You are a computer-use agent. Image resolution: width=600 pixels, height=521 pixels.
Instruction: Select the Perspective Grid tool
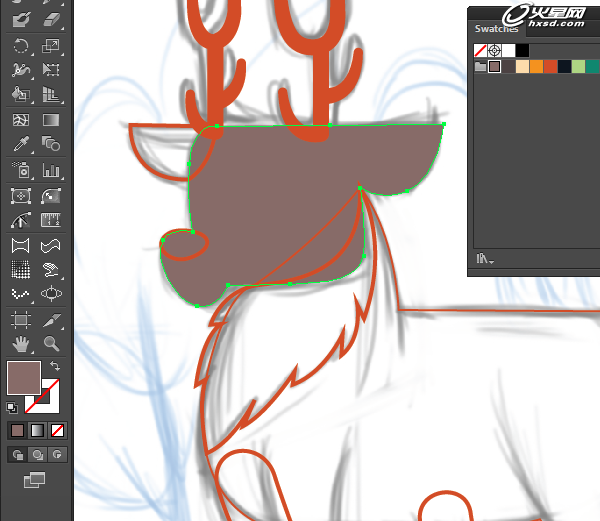click(x=51, y=94)
